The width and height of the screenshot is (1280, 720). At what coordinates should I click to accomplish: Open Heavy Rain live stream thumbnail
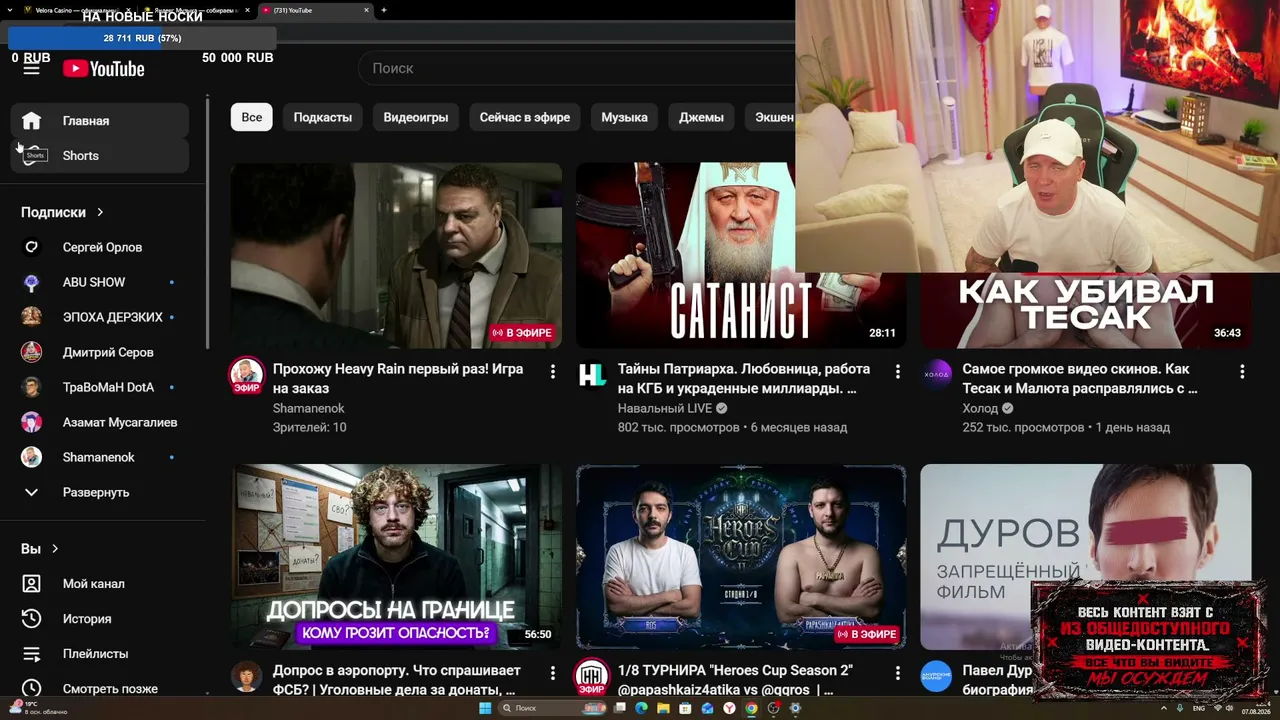pyautogui.click(x=396, y=256)
